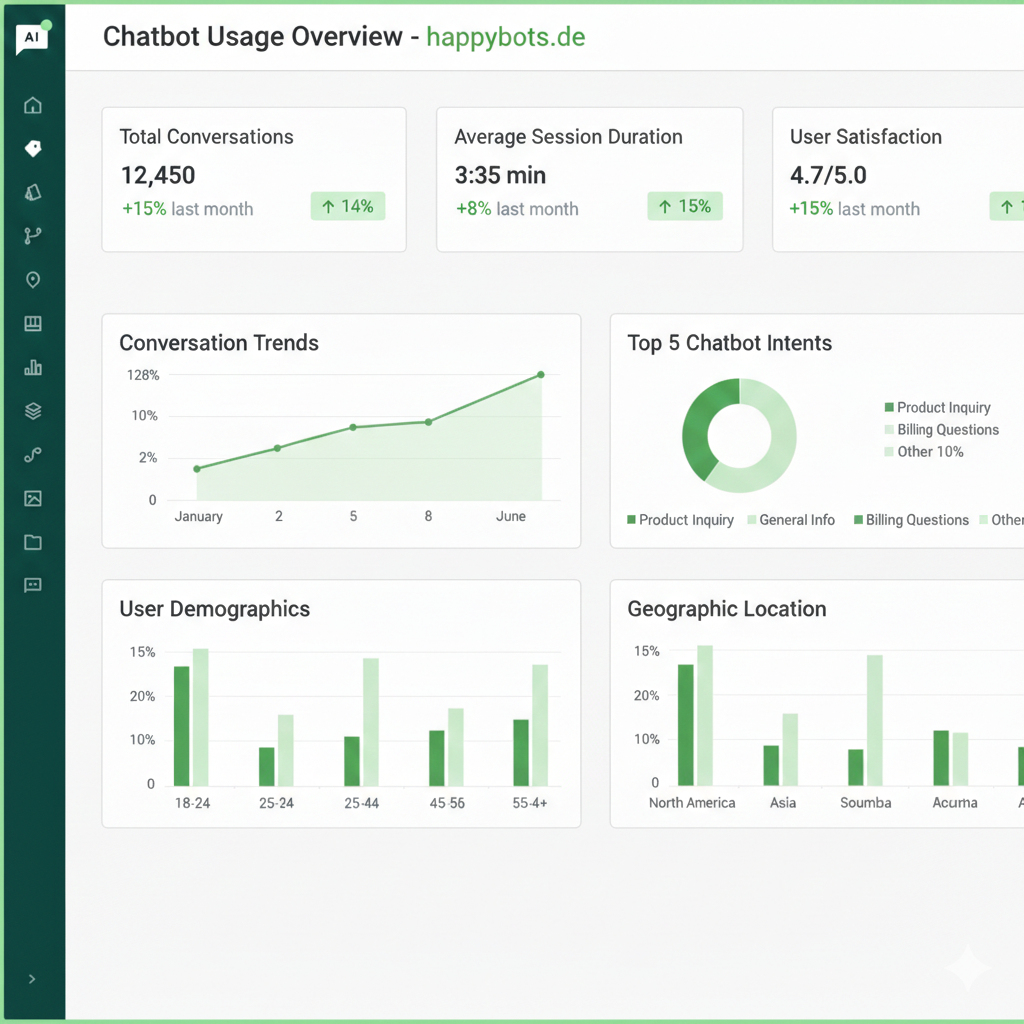Open the folder icon in sidebar
Screen dimensions: 1024x1024
coord(33,542)
